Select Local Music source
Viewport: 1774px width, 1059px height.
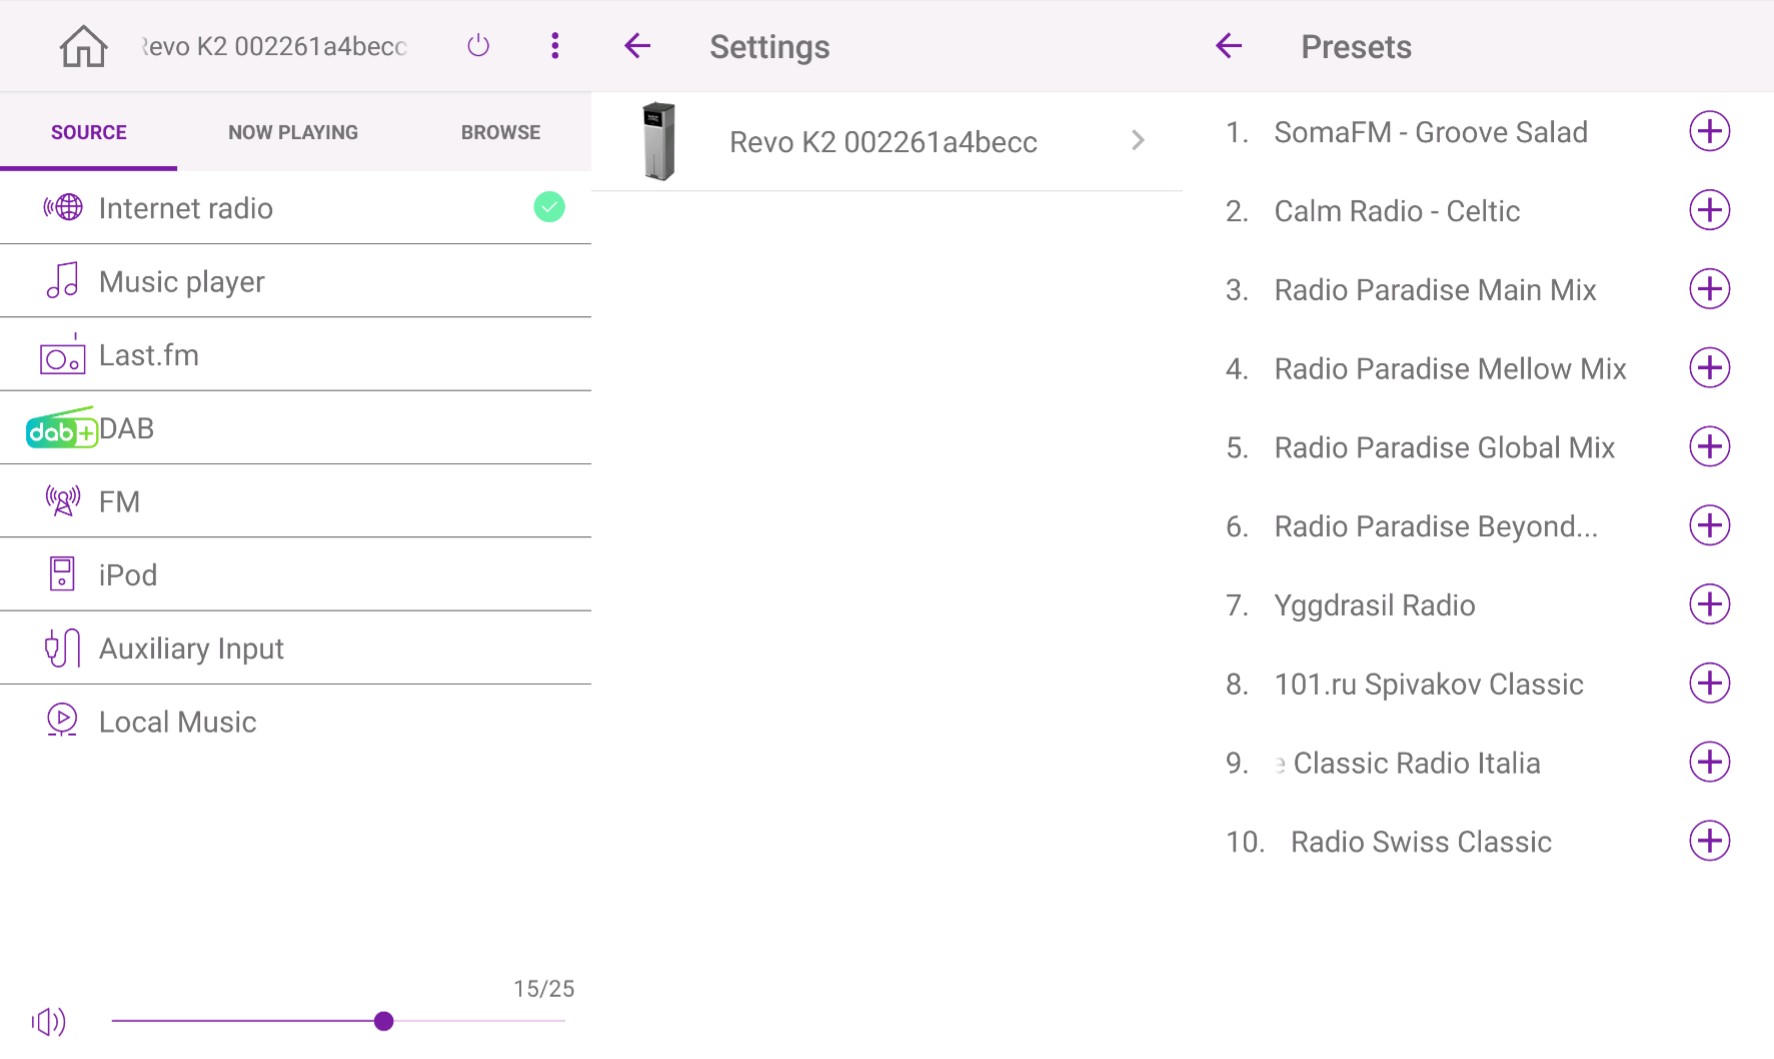pyautogui.click(x=177, y=722)
